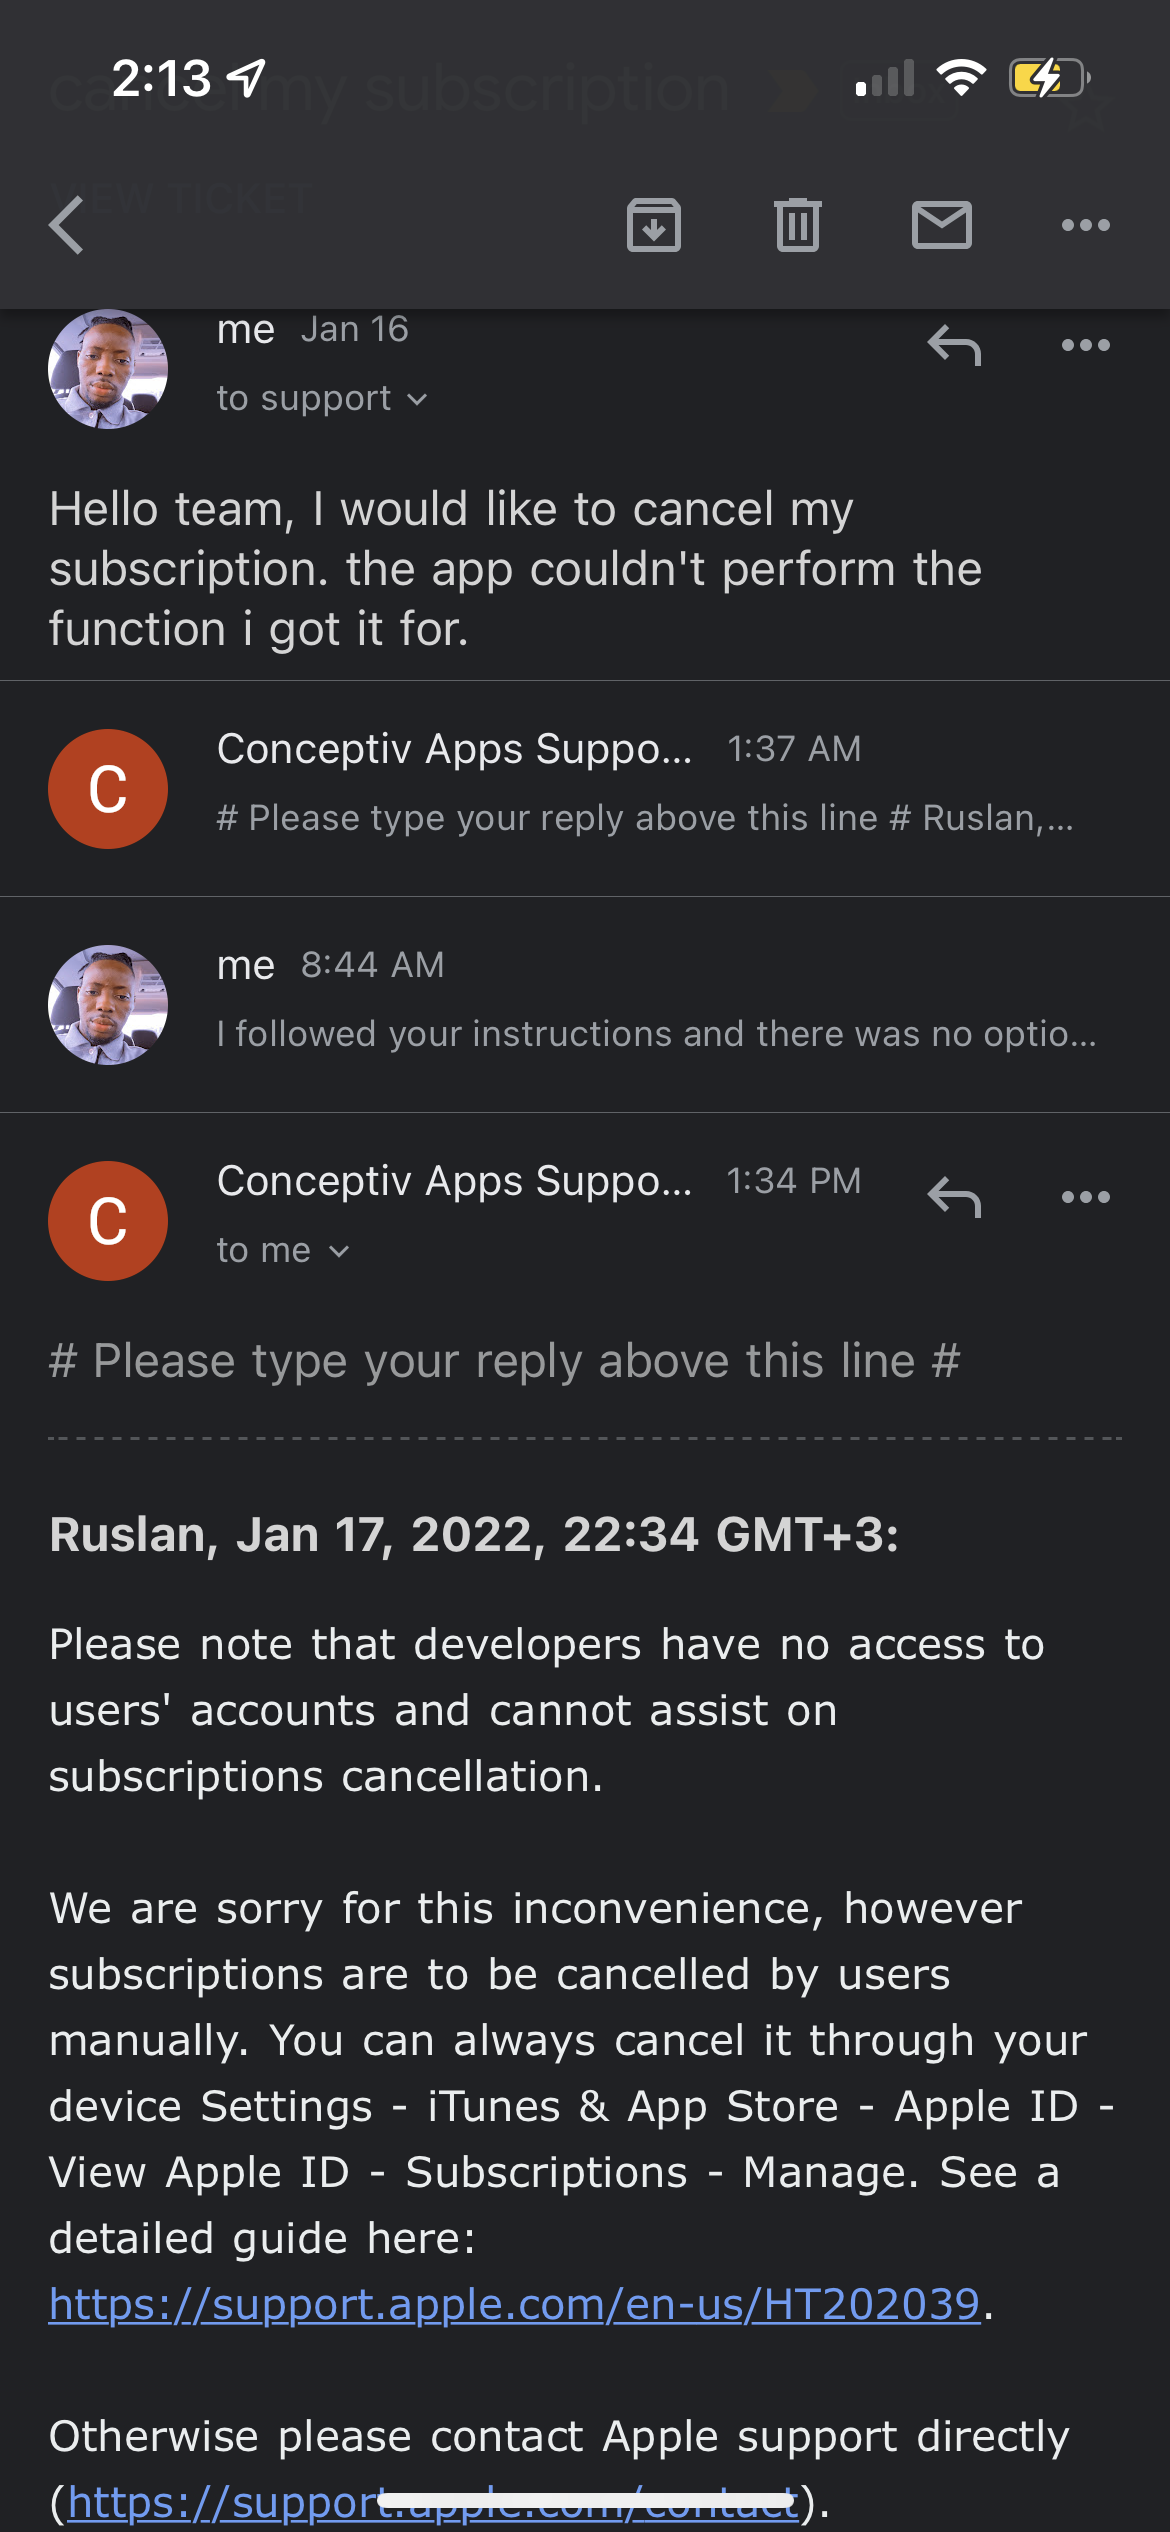Expand the 'to support' recipient details
Image resolution: width=1170 pixels, height=2532 pixels.
coord(322,399)
